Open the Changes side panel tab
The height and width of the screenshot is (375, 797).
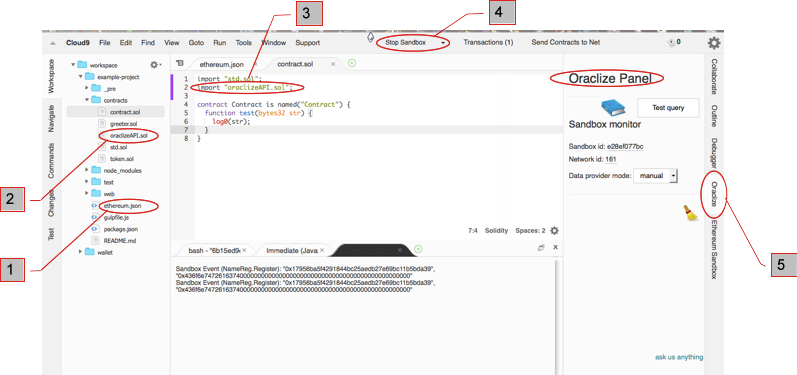point(51,202)
